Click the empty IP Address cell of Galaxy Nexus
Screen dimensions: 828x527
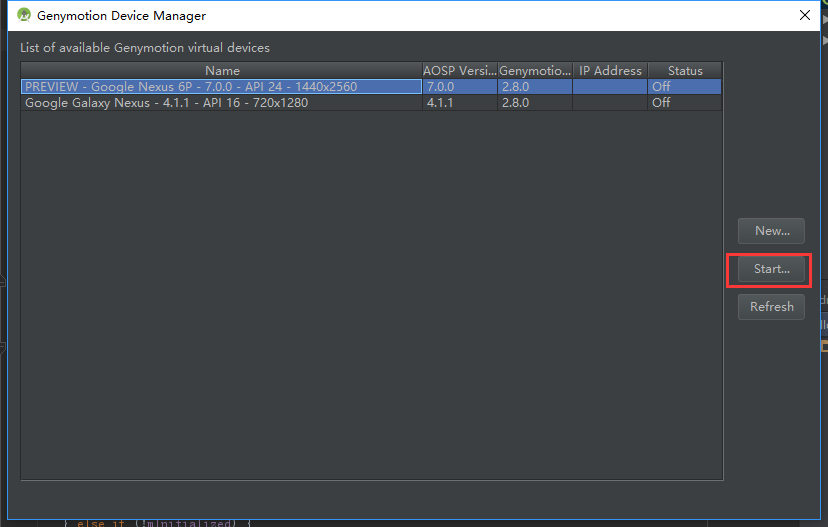pos(610,102)
